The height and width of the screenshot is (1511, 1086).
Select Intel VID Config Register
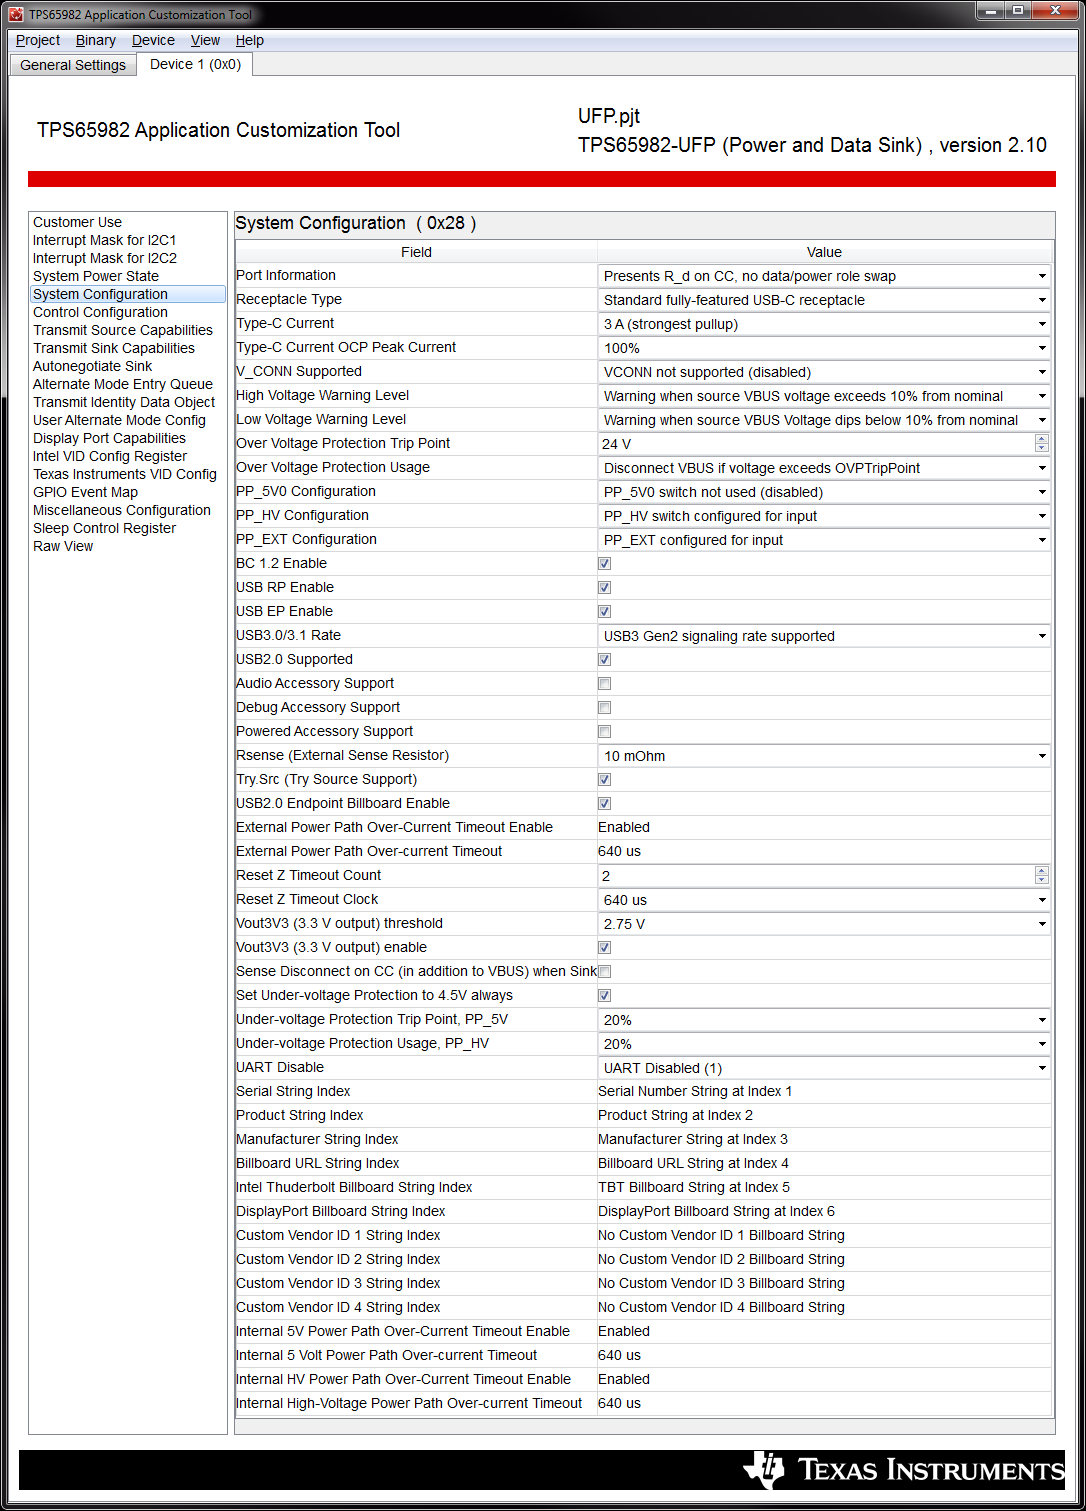[x=110, y=456]
